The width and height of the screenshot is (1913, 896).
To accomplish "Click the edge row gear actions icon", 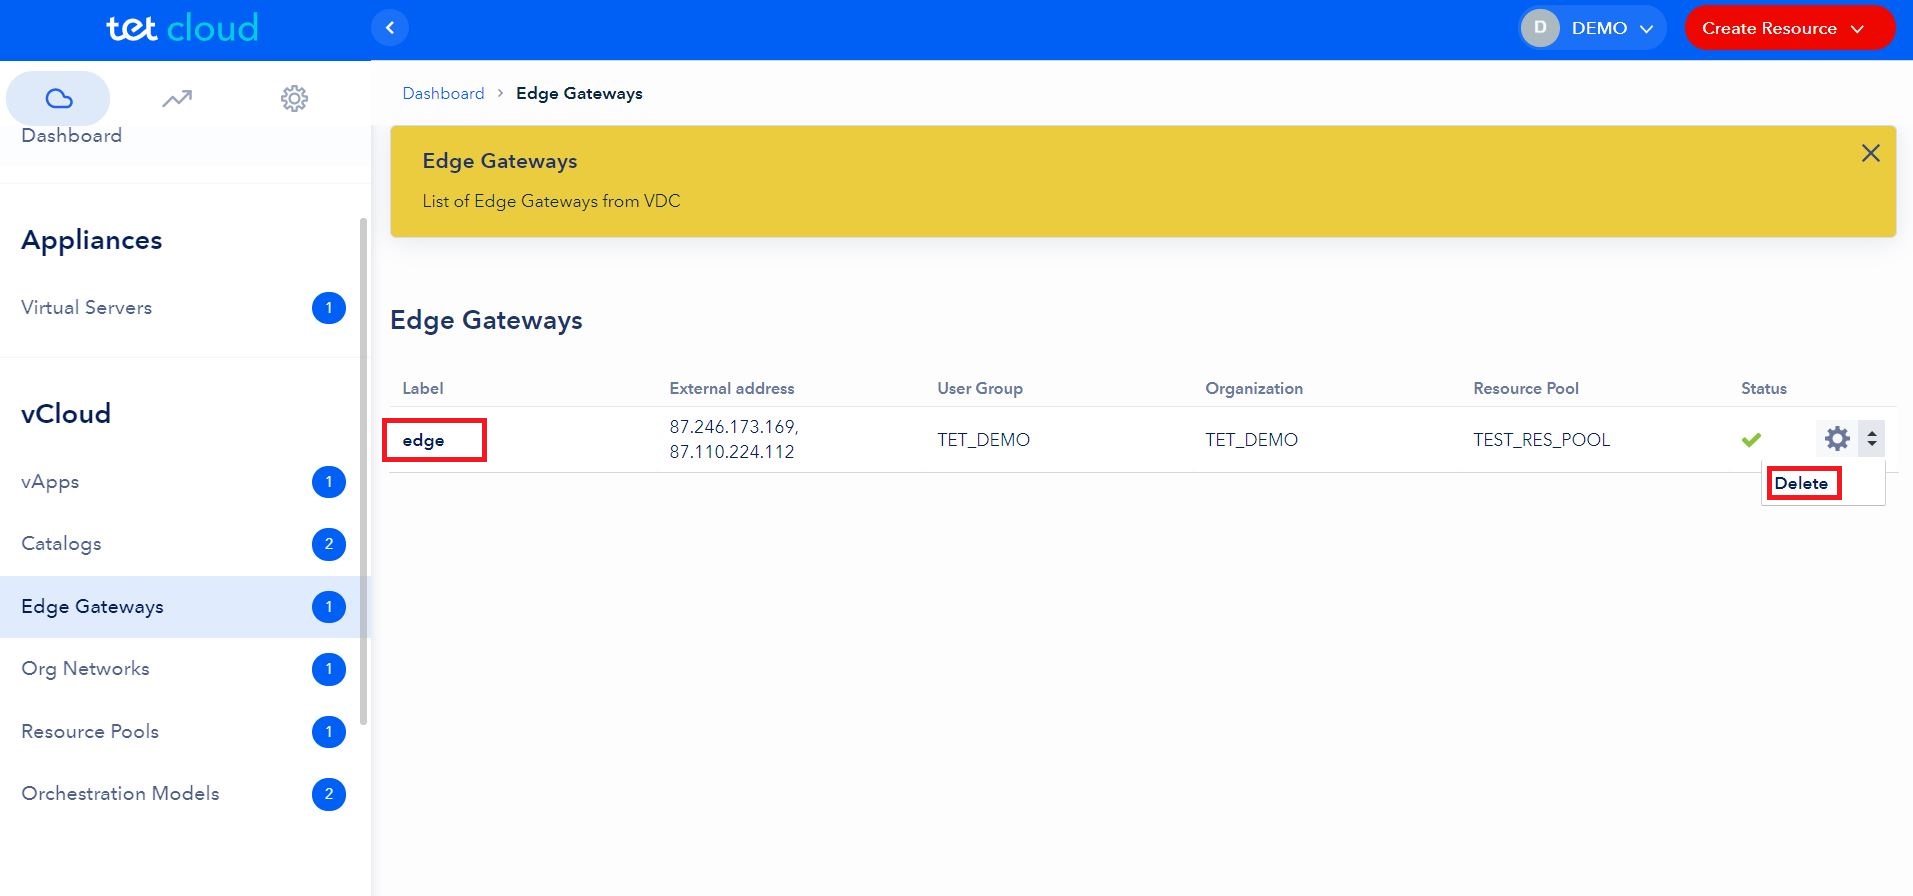I will tap(1836, 438).
